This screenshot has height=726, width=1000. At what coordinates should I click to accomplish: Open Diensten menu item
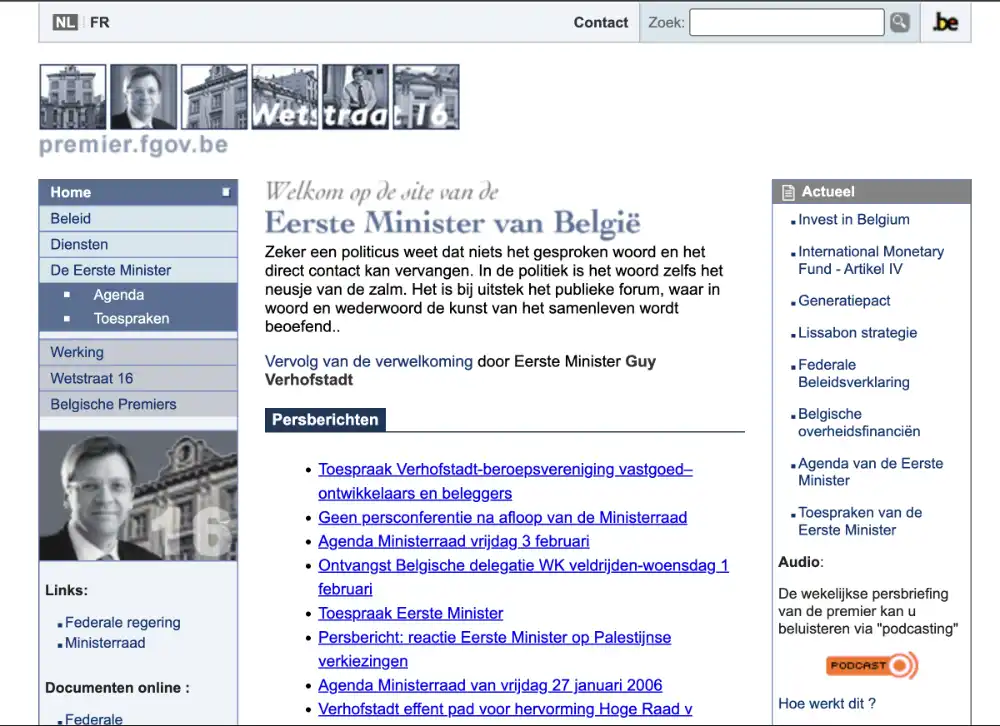(x=79, y=244)
